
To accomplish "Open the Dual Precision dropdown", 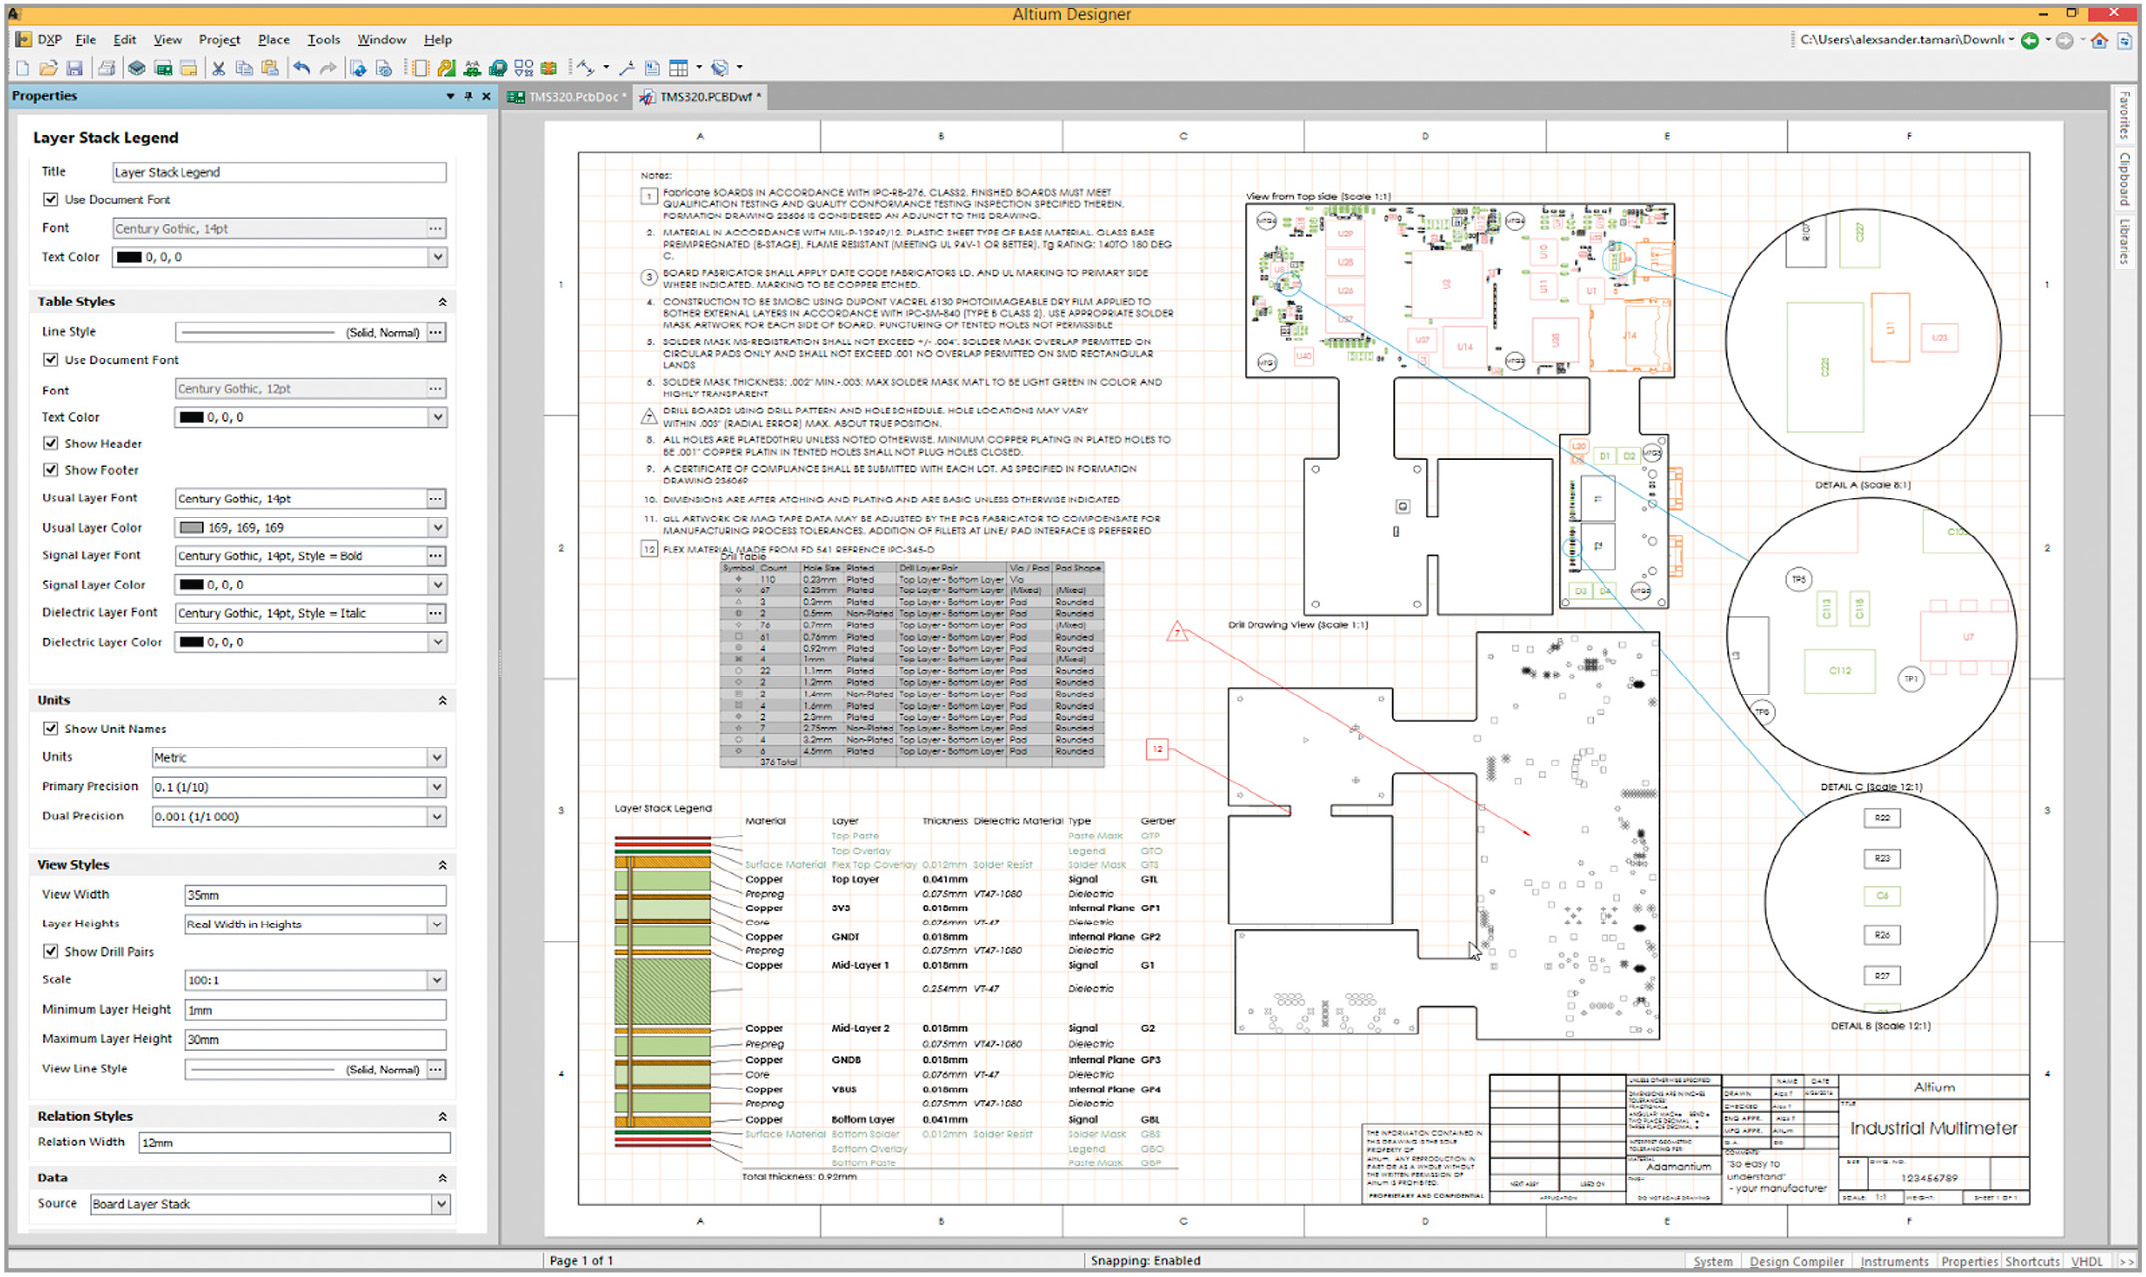I will (x=437, y=817).
